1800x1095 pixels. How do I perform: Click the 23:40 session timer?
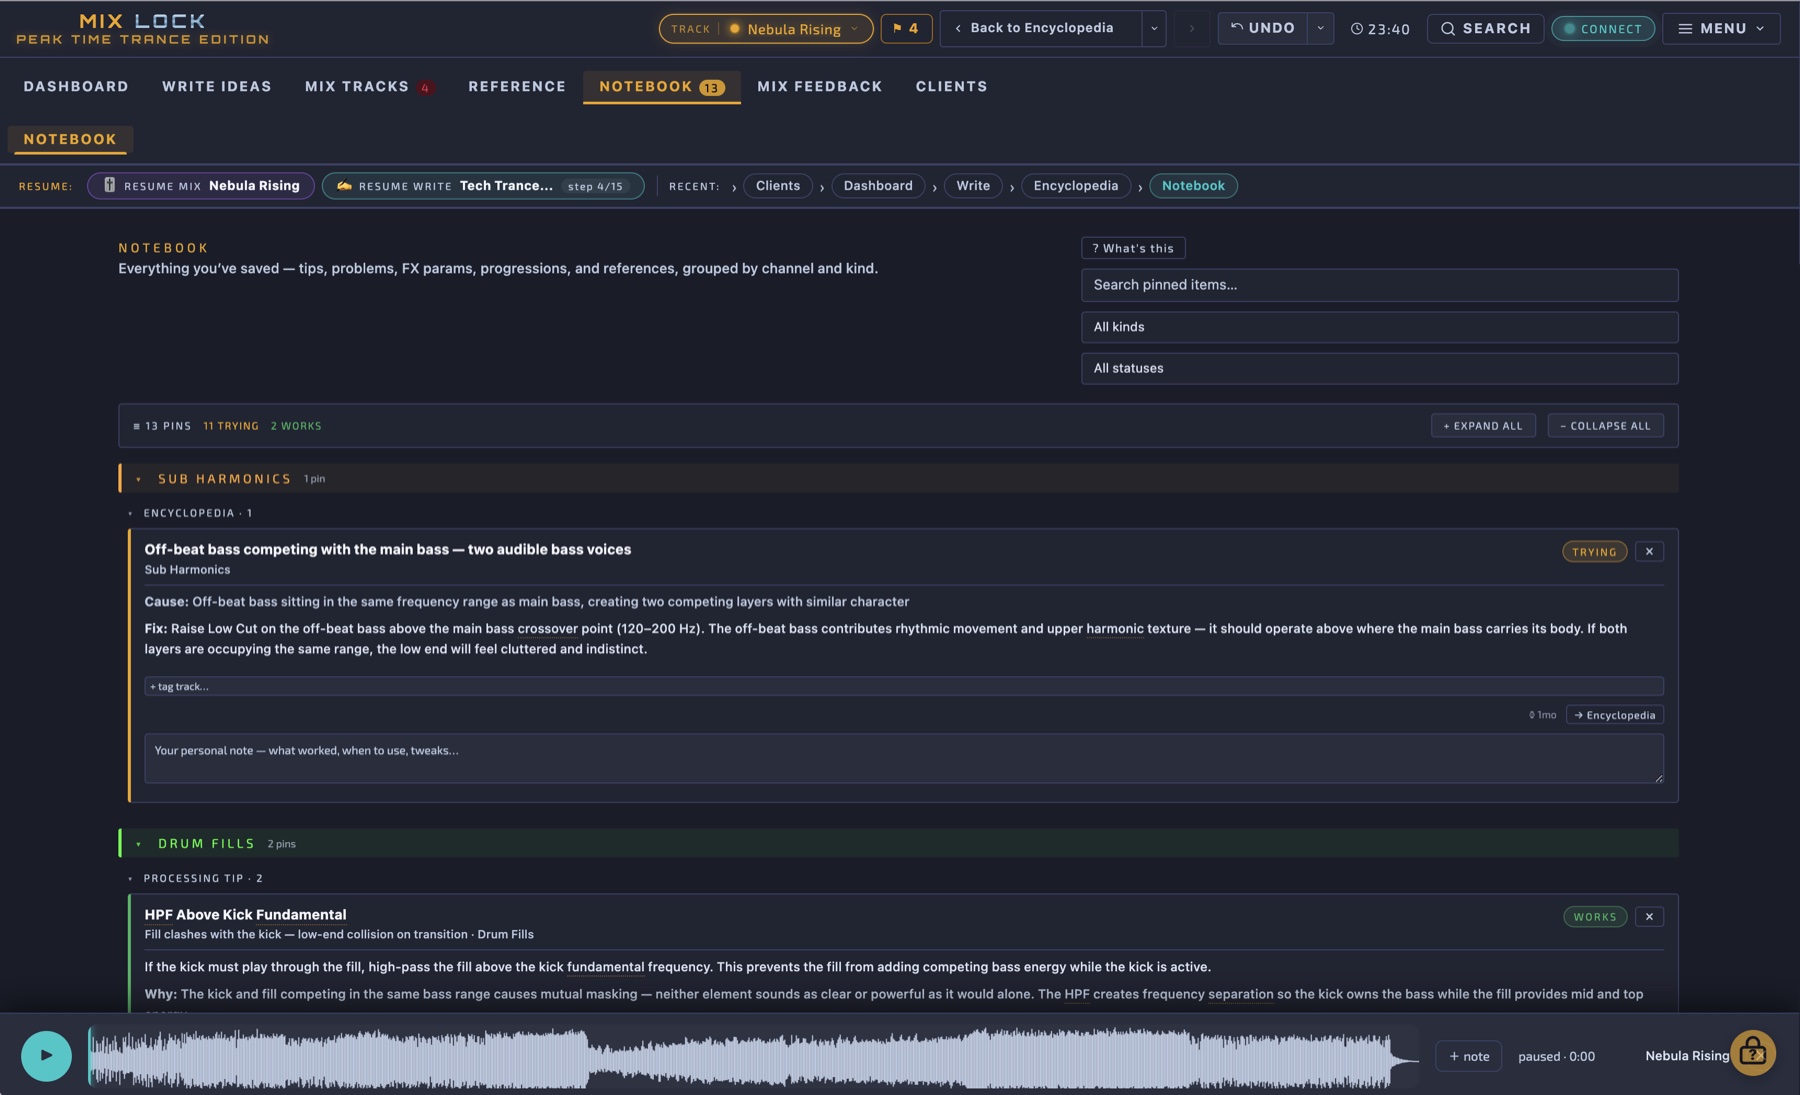tap(1380, 29)
